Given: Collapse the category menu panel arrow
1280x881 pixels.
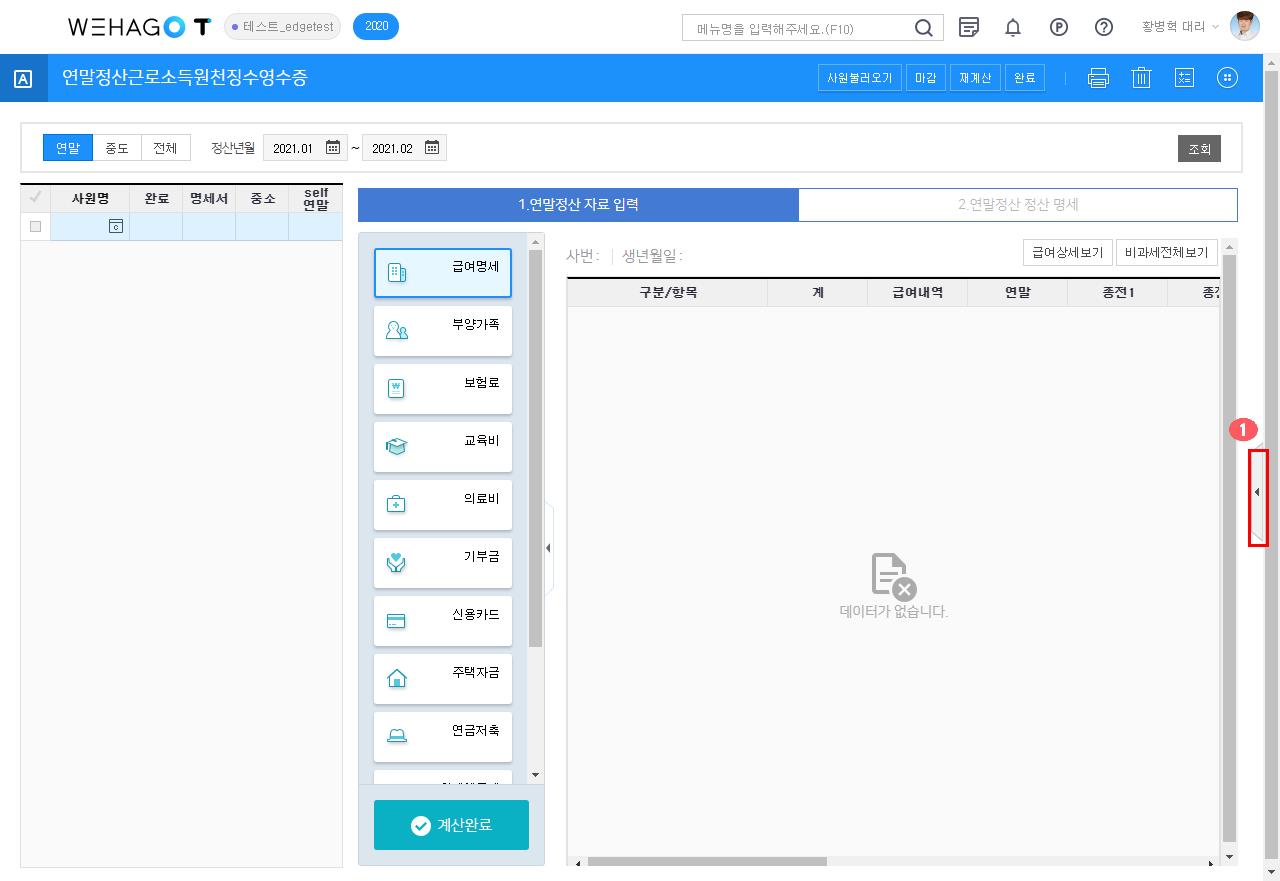Looking at the screenshot, I should point(548,548).
